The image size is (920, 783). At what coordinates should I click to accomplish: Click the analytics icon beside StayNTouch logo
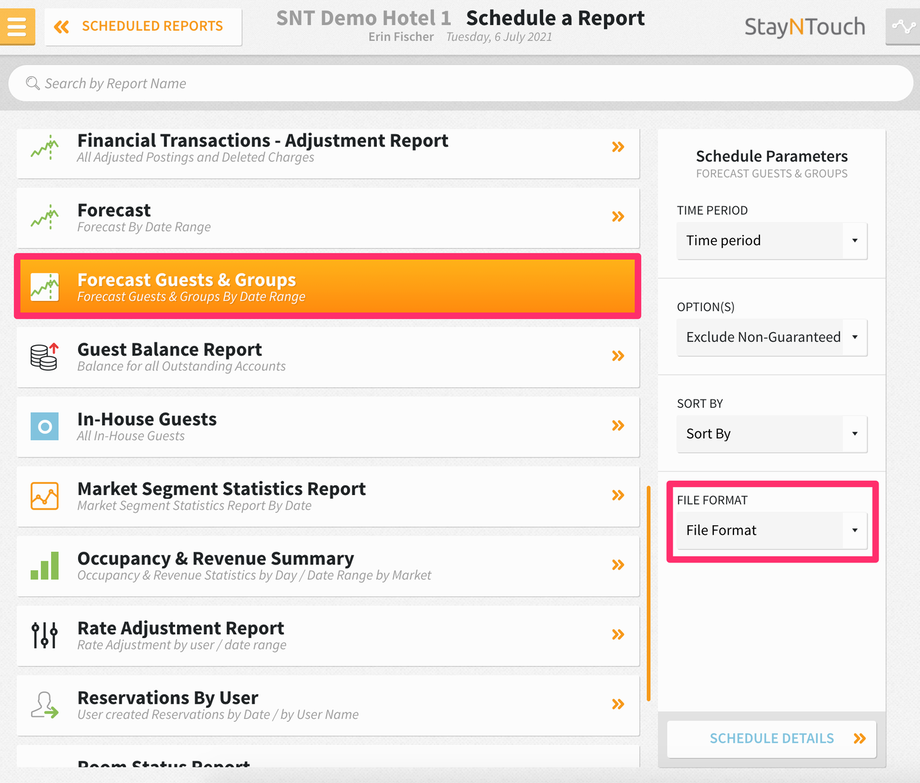(x=903, y=26)
